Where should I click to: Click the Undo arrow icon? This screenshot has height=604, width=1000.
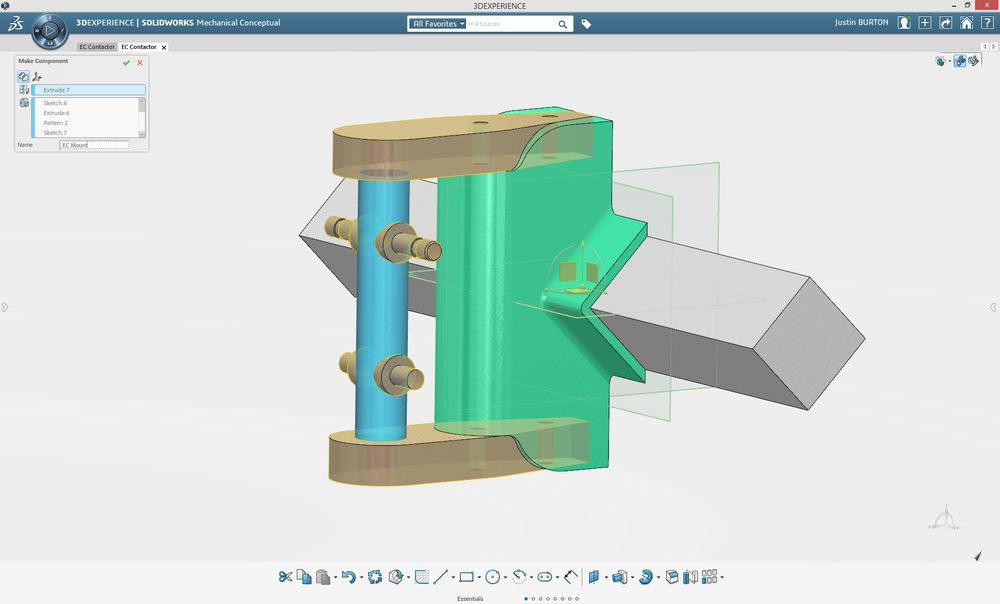pyautogui.click(x=347, y=576)
